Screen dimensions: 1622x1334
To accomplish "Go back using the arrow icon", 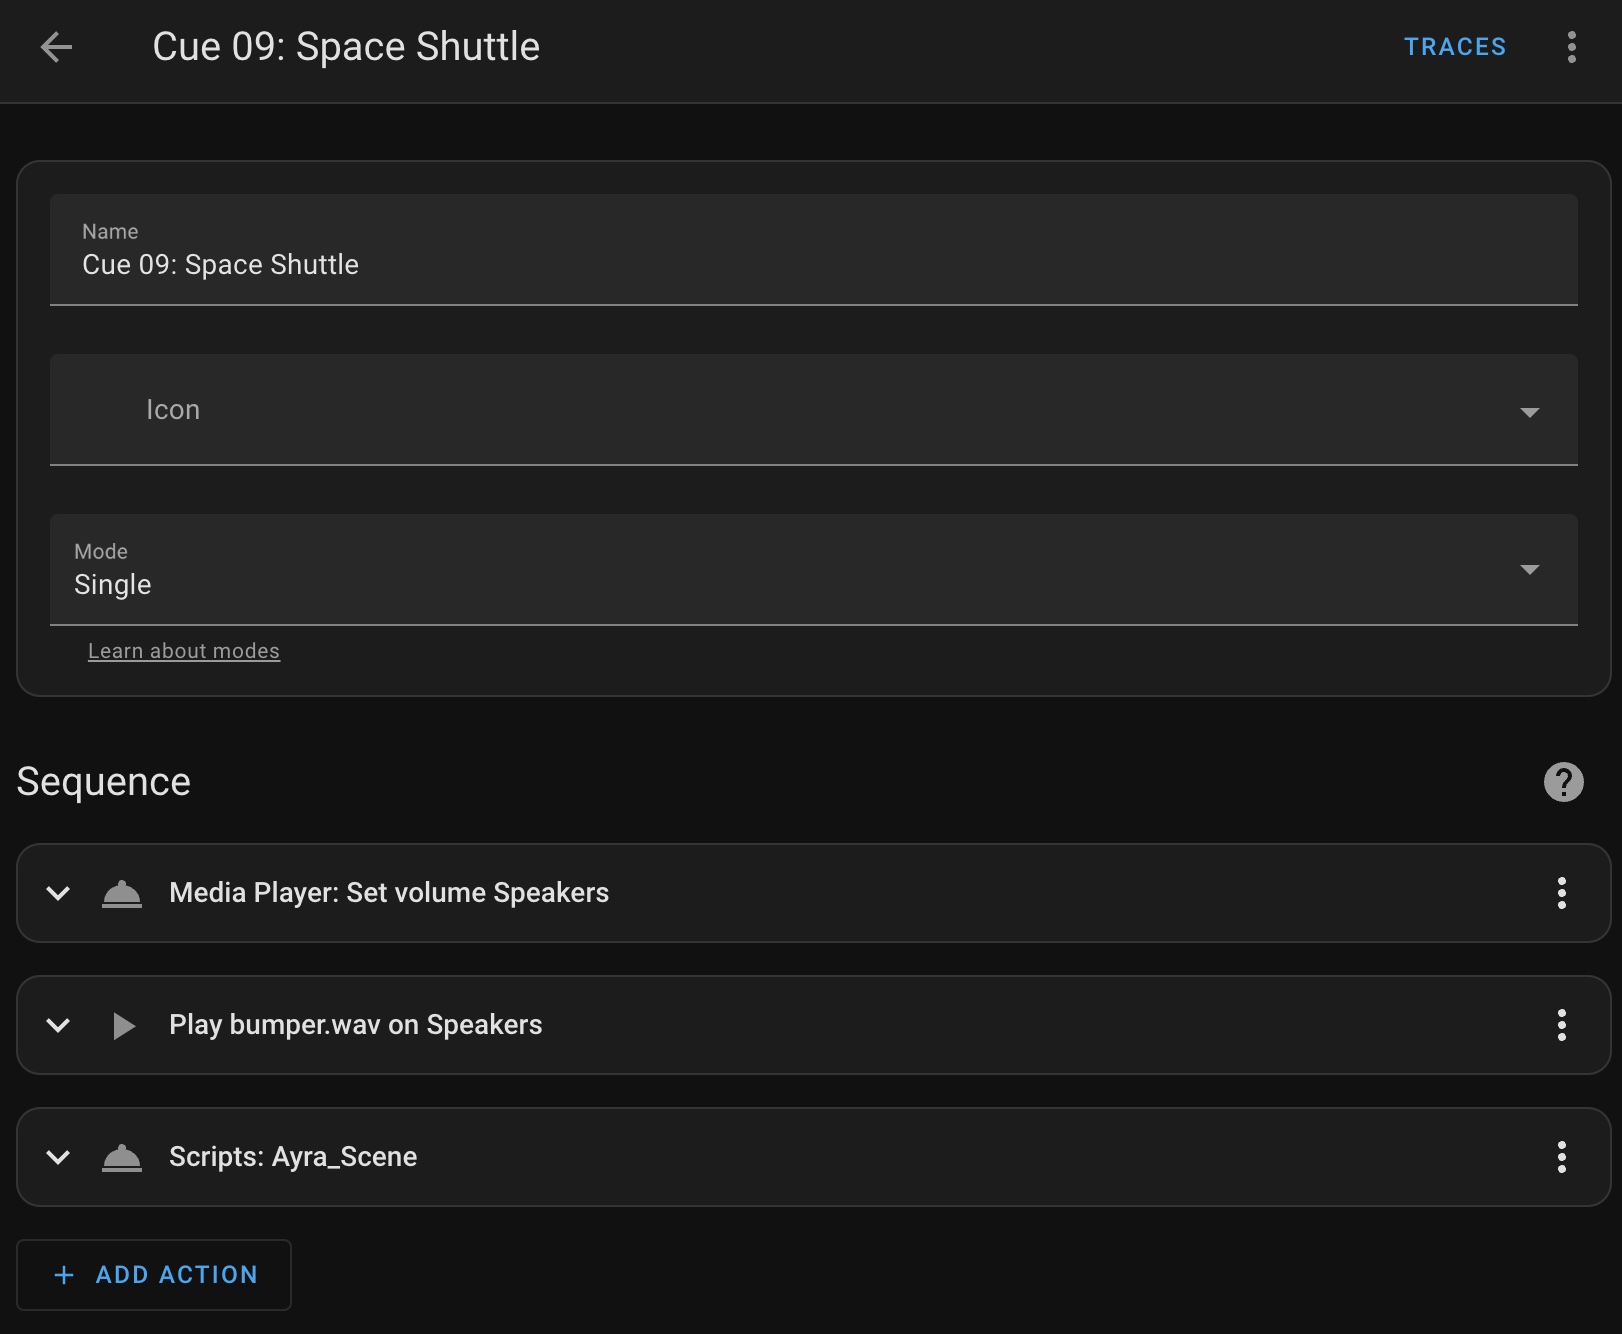I will [57, 47].
